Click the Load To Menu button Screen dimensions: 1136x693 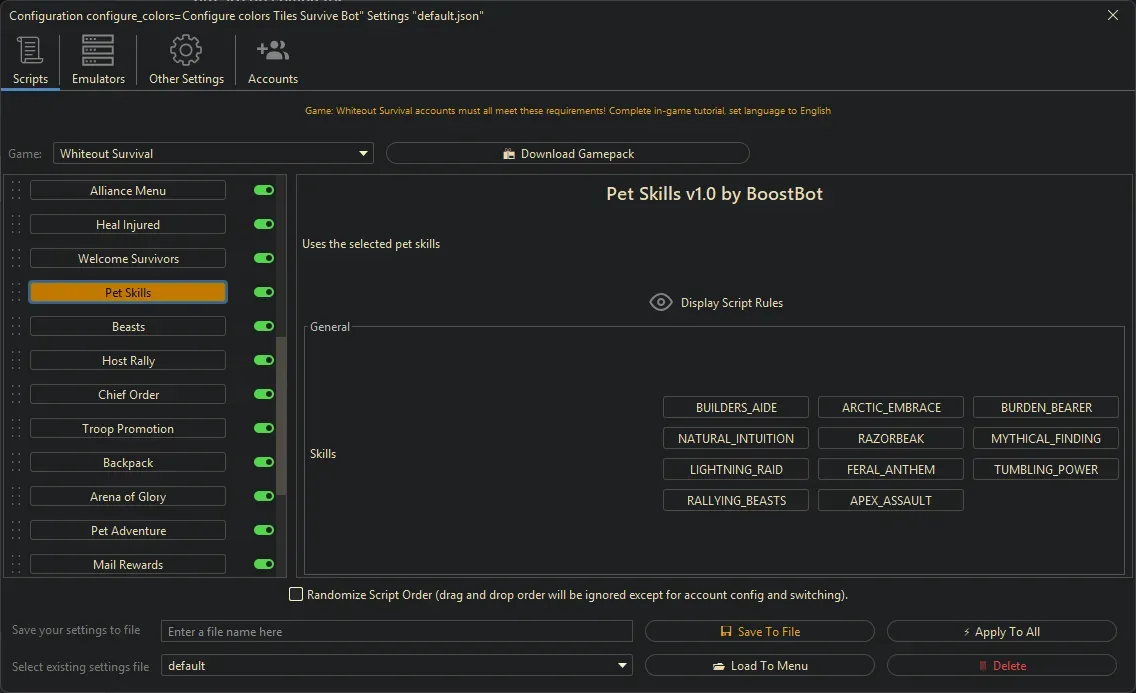pyautogui.click(x=759, y=666)
